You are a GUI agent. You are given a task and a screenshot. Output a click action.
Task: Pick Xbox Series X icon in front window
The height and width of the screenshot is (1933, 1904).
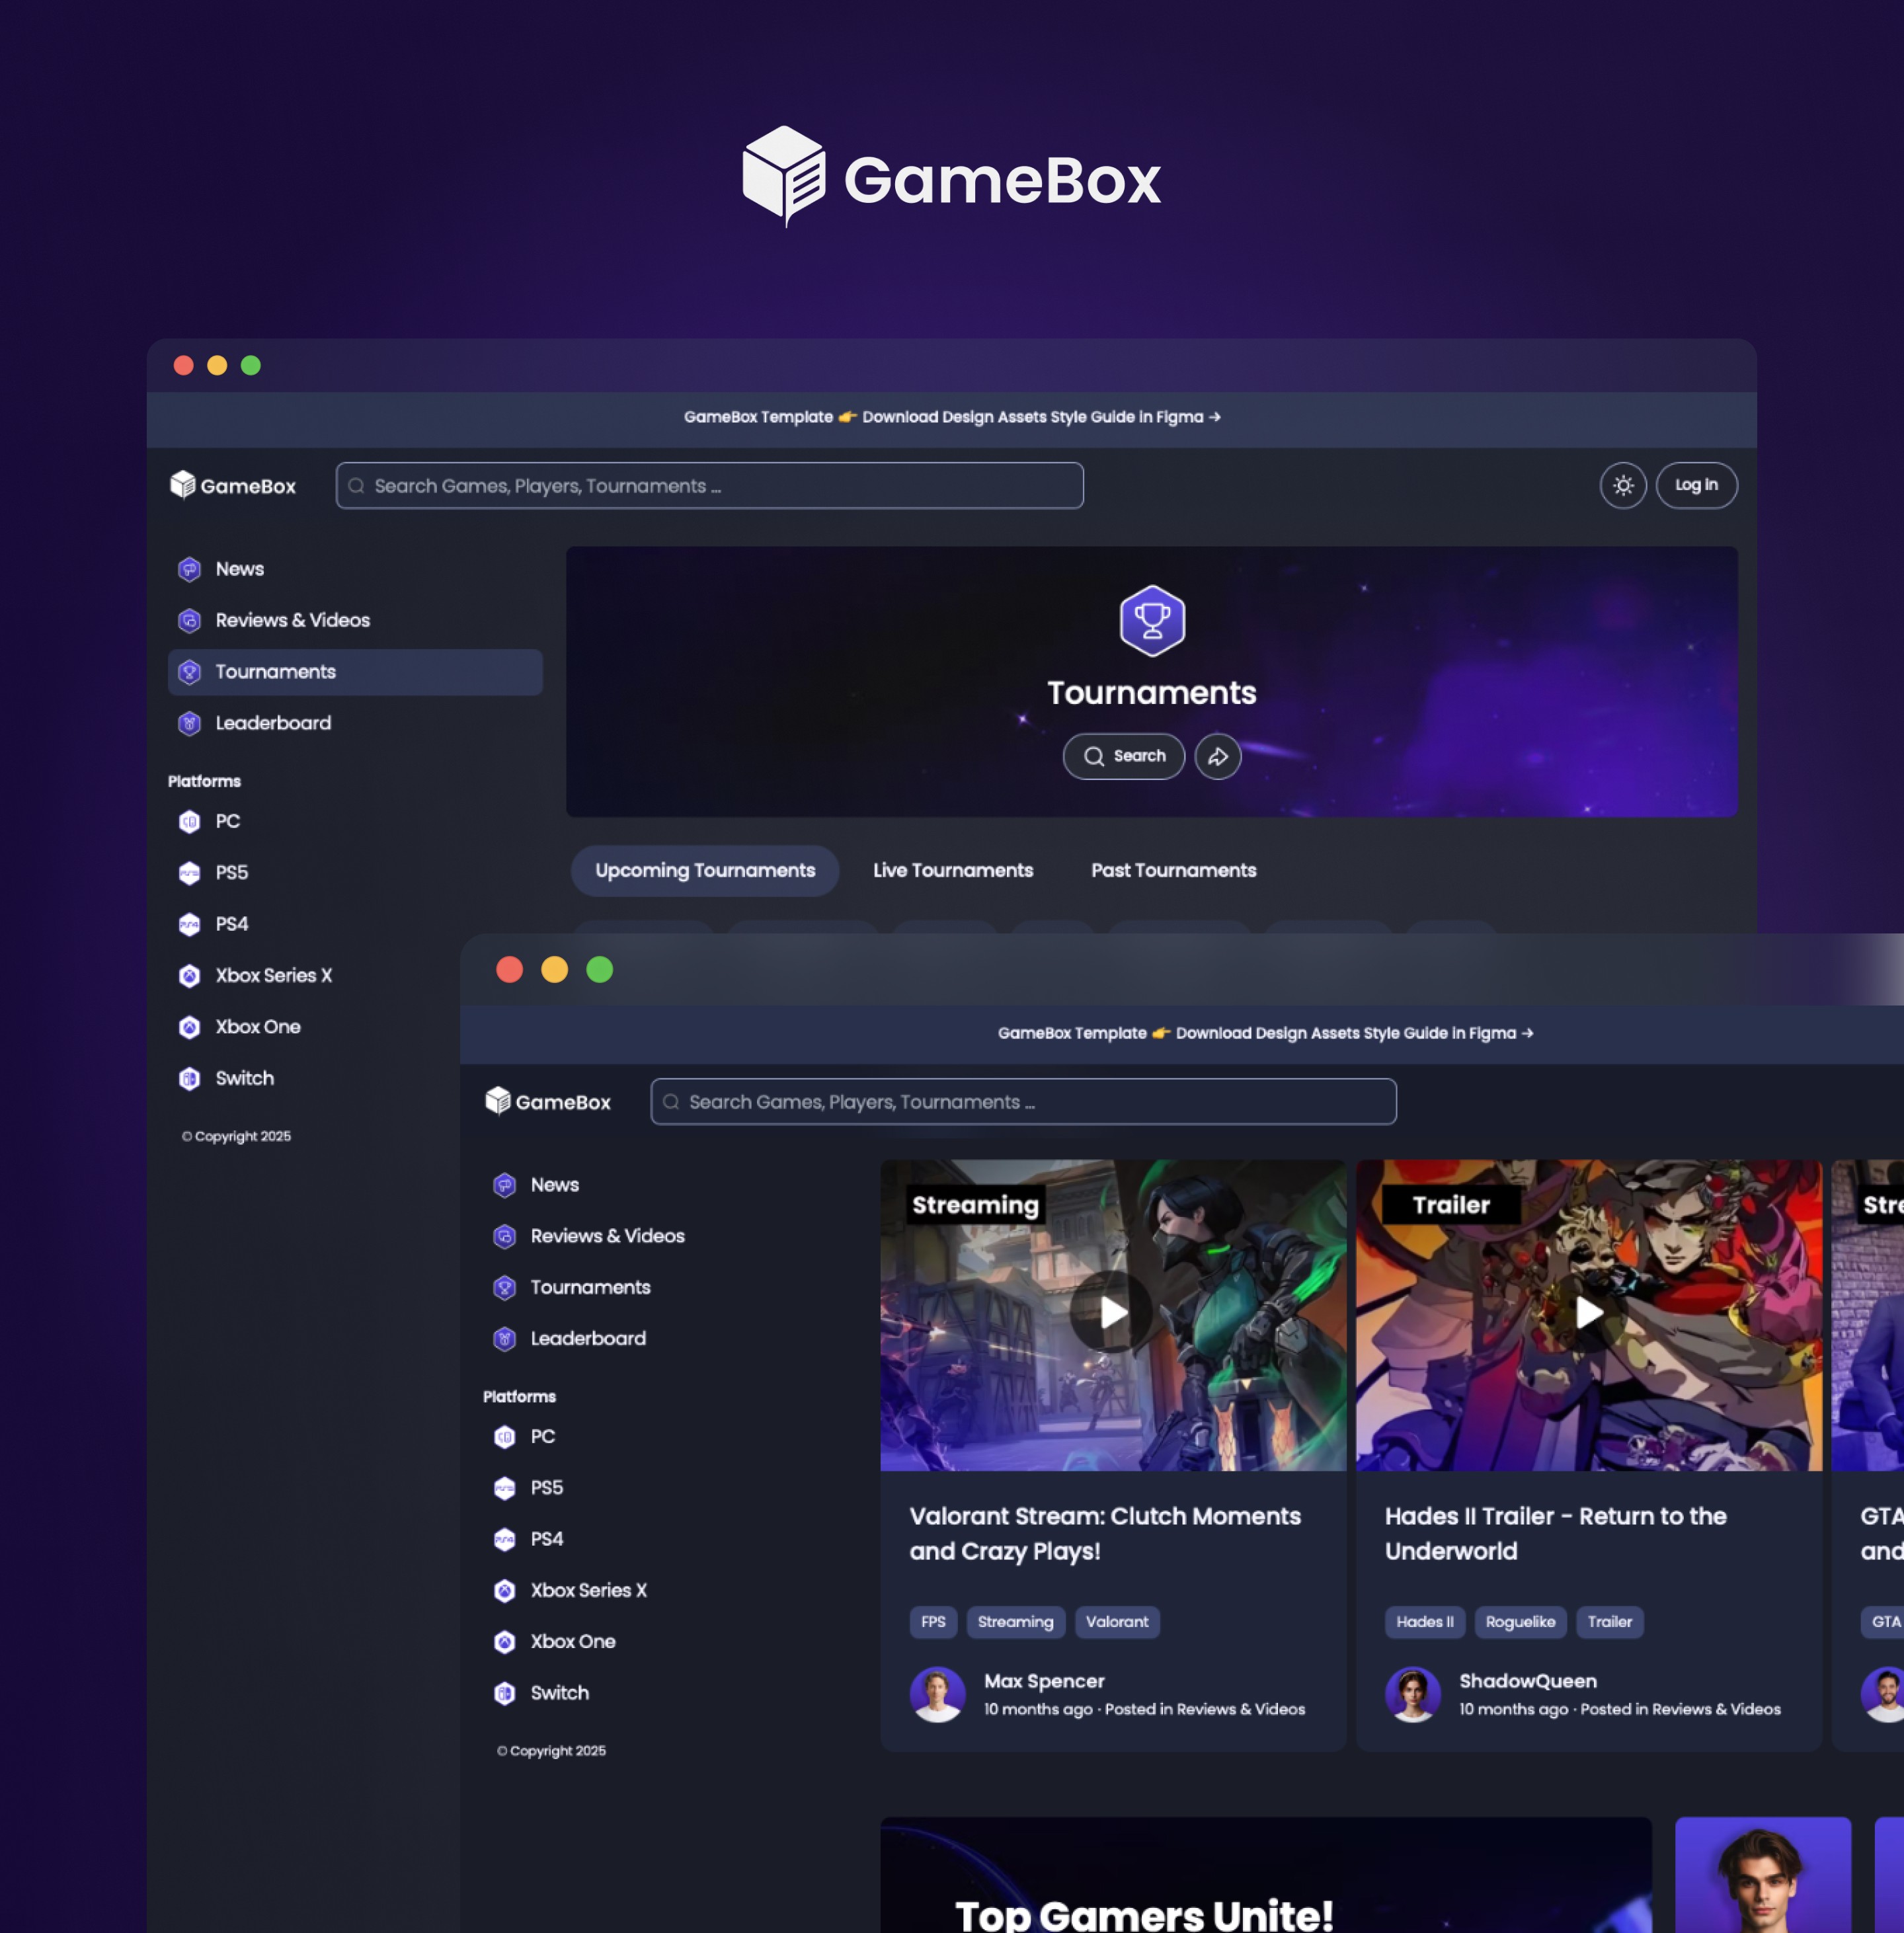(x=504, y=1591)
